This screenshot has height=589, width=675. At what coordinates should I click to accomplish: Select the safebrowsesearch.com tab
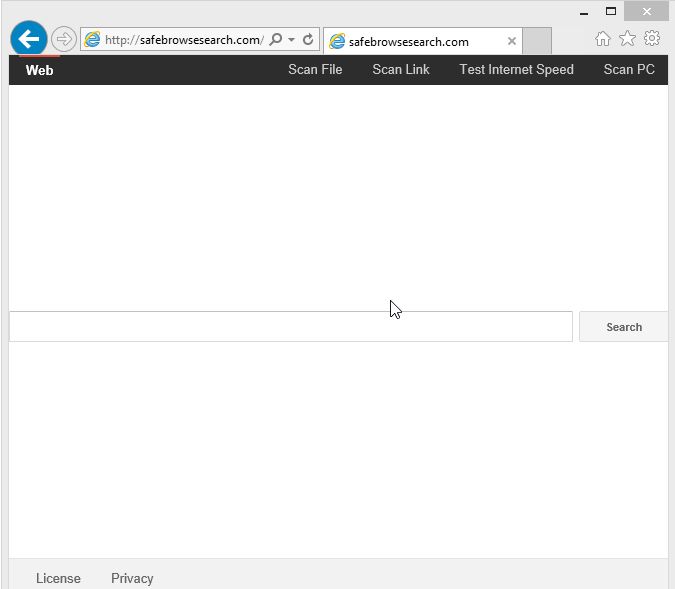point(422,41)
